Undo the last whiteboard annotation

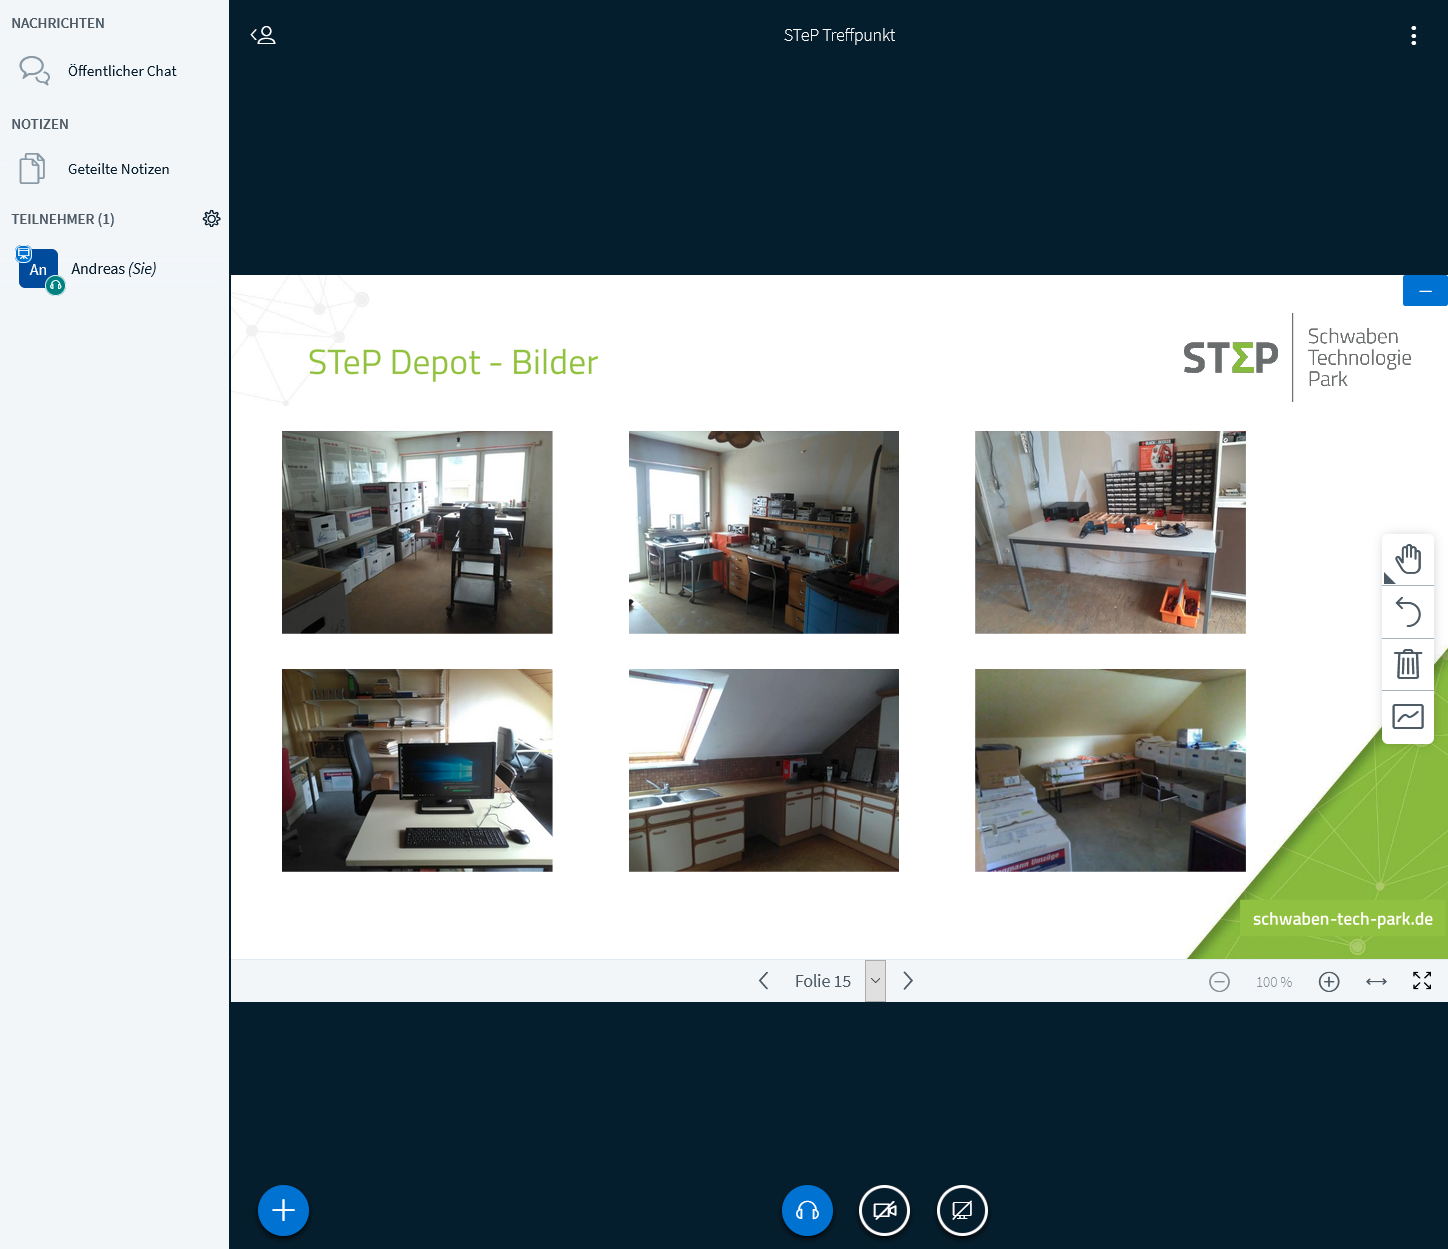[1408, 611]
